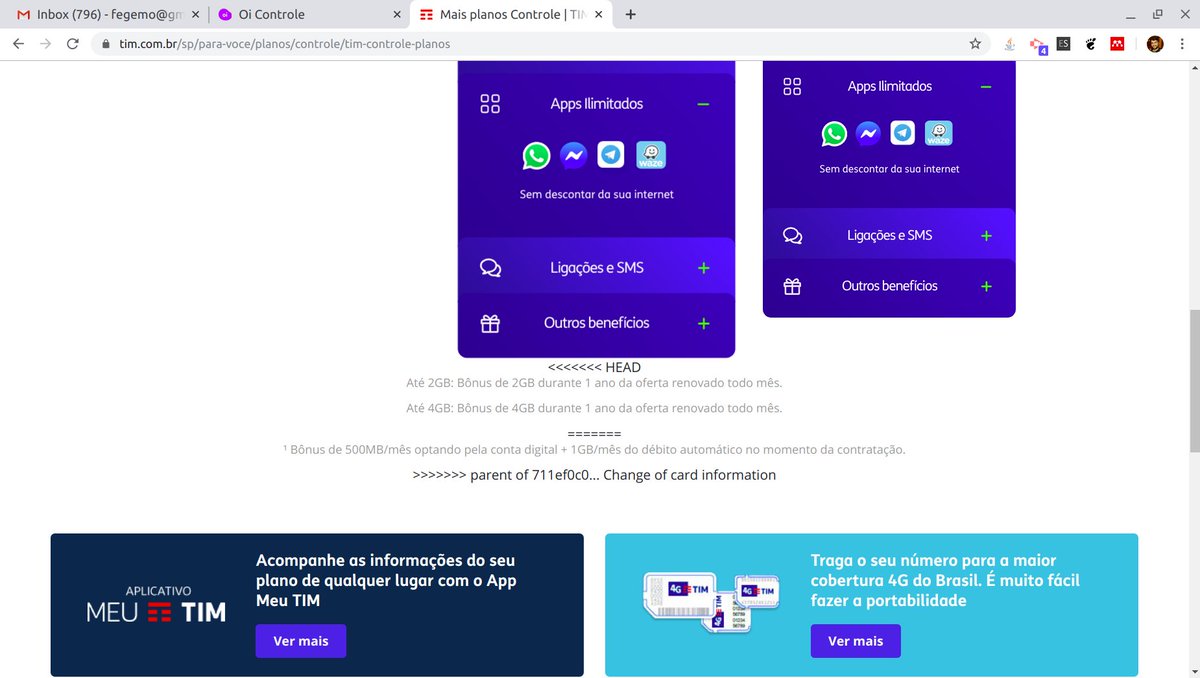Click the address bar URL
The image size is (1200, 678).
coord(285,44)
